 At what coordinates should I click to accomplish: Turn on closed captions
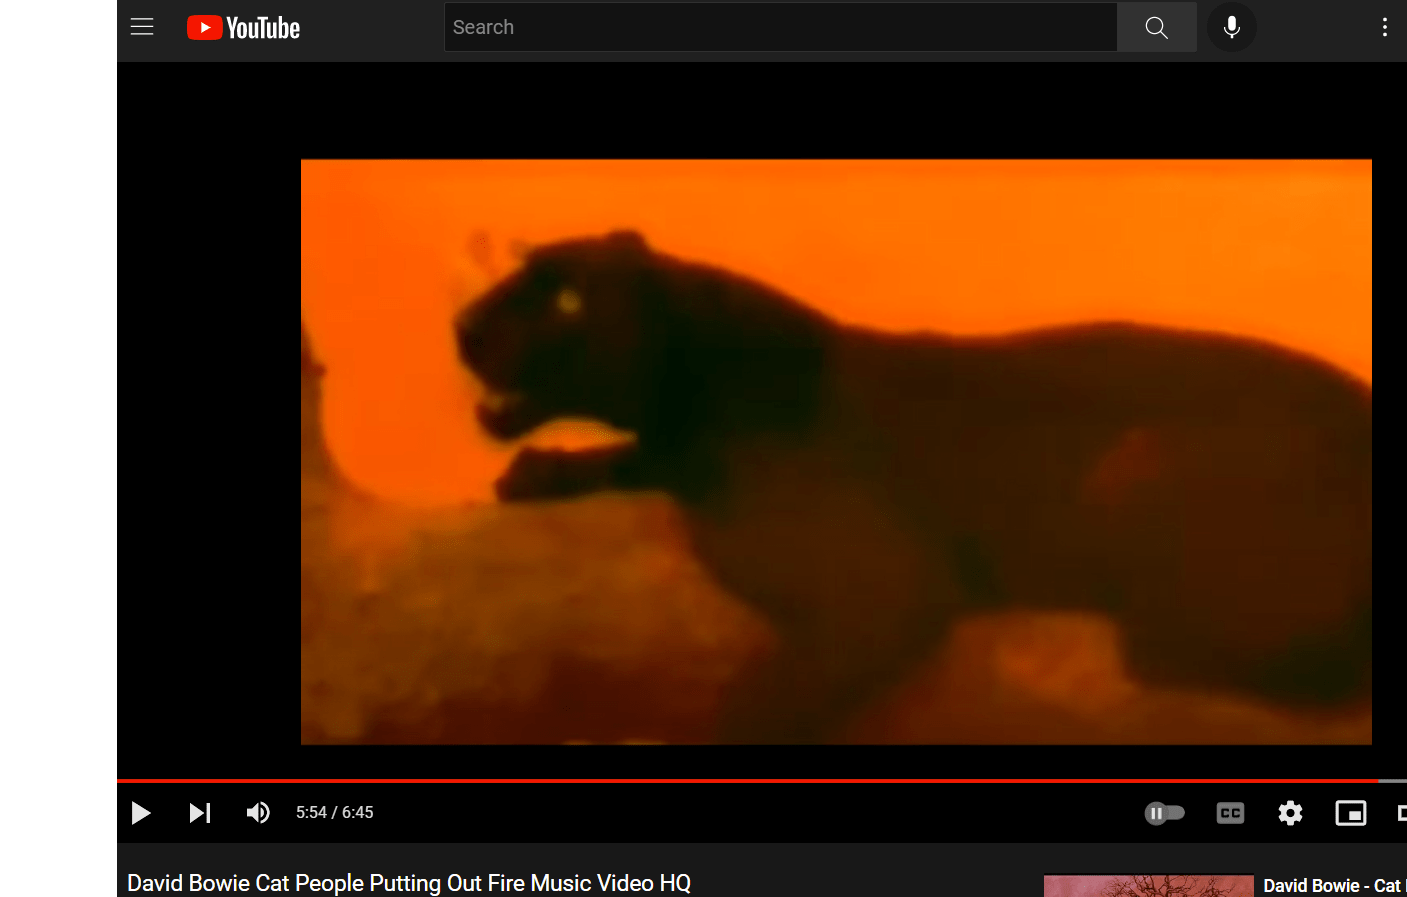(x=1230, y=813)
